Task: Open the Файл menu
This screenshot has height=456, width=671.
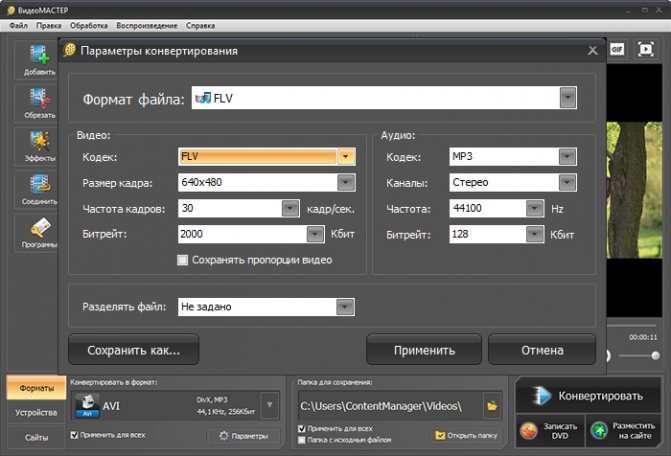Action: pyautogui.click(x=18, y=26)
